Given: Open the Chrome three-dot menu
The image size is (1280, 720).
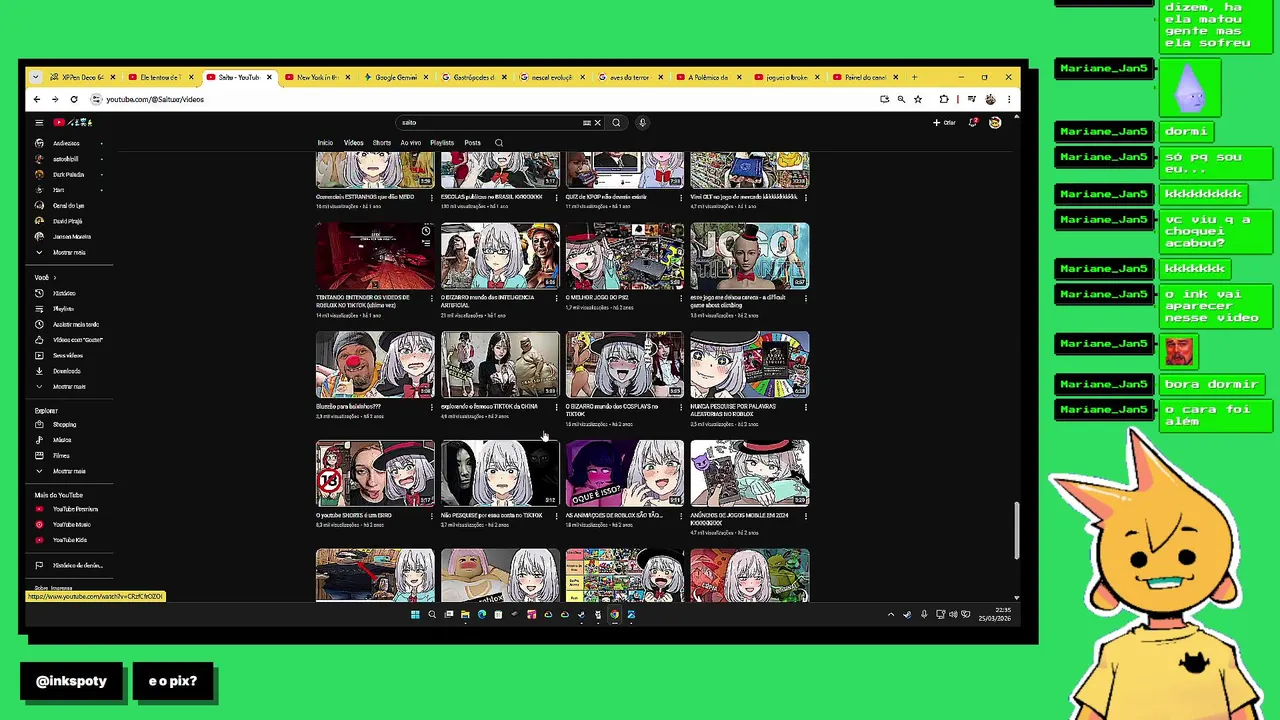Looking at the screenshot, I should click(x=1009, y=99).
